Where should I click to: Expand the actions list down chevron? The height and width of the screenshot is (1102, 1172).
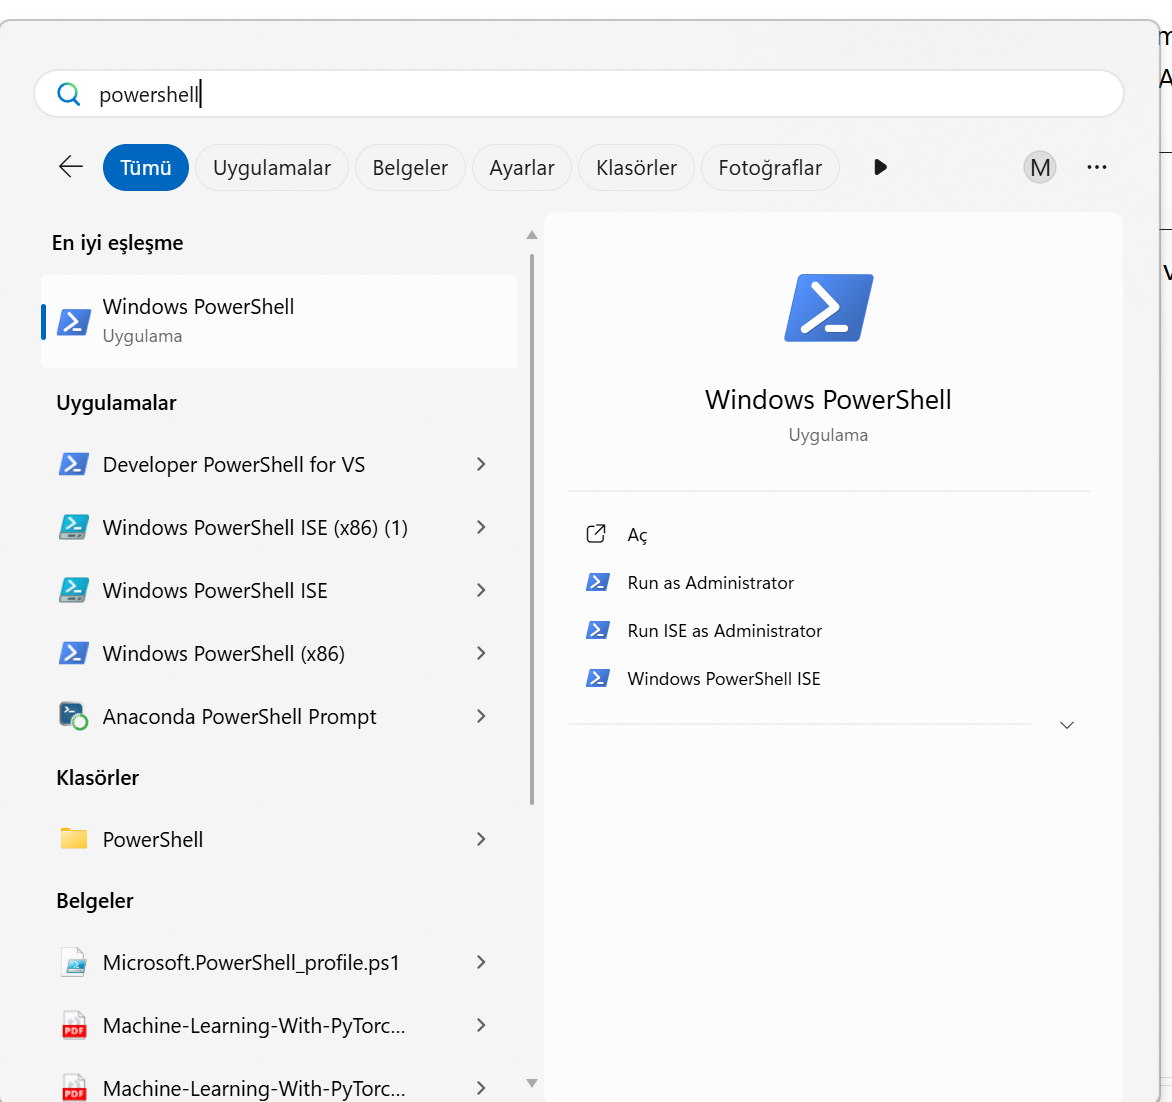[x=1066, y=725]
